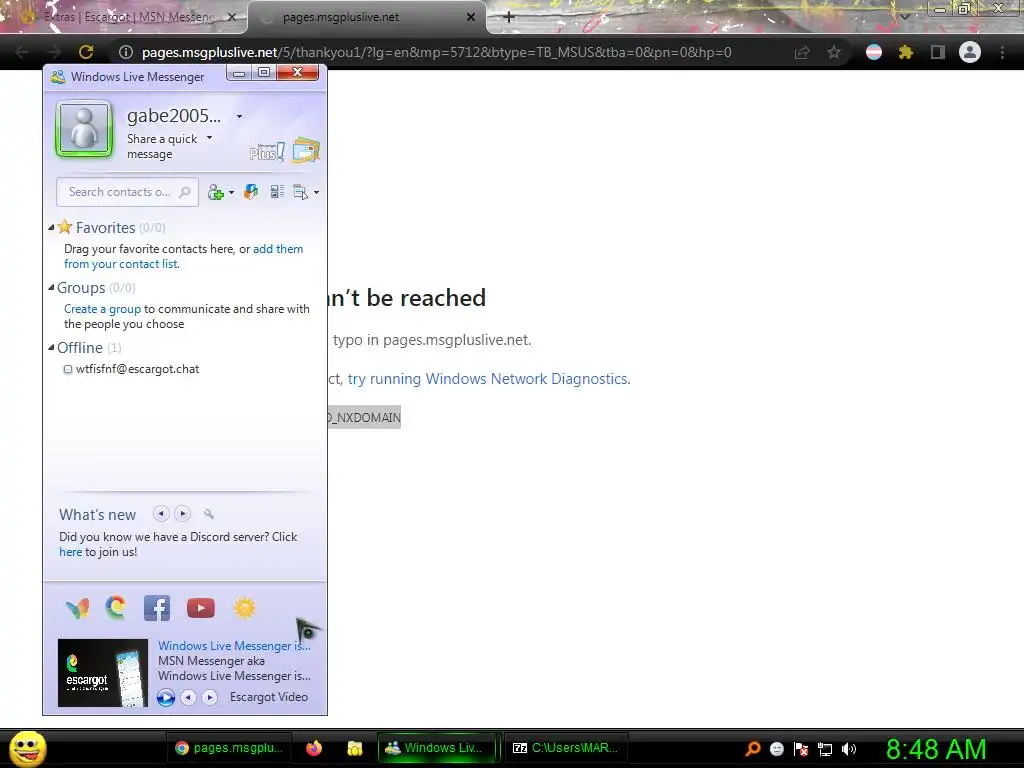Click the browser address bar URL
The image size is (1024, 768).
(x=436, y=52)
